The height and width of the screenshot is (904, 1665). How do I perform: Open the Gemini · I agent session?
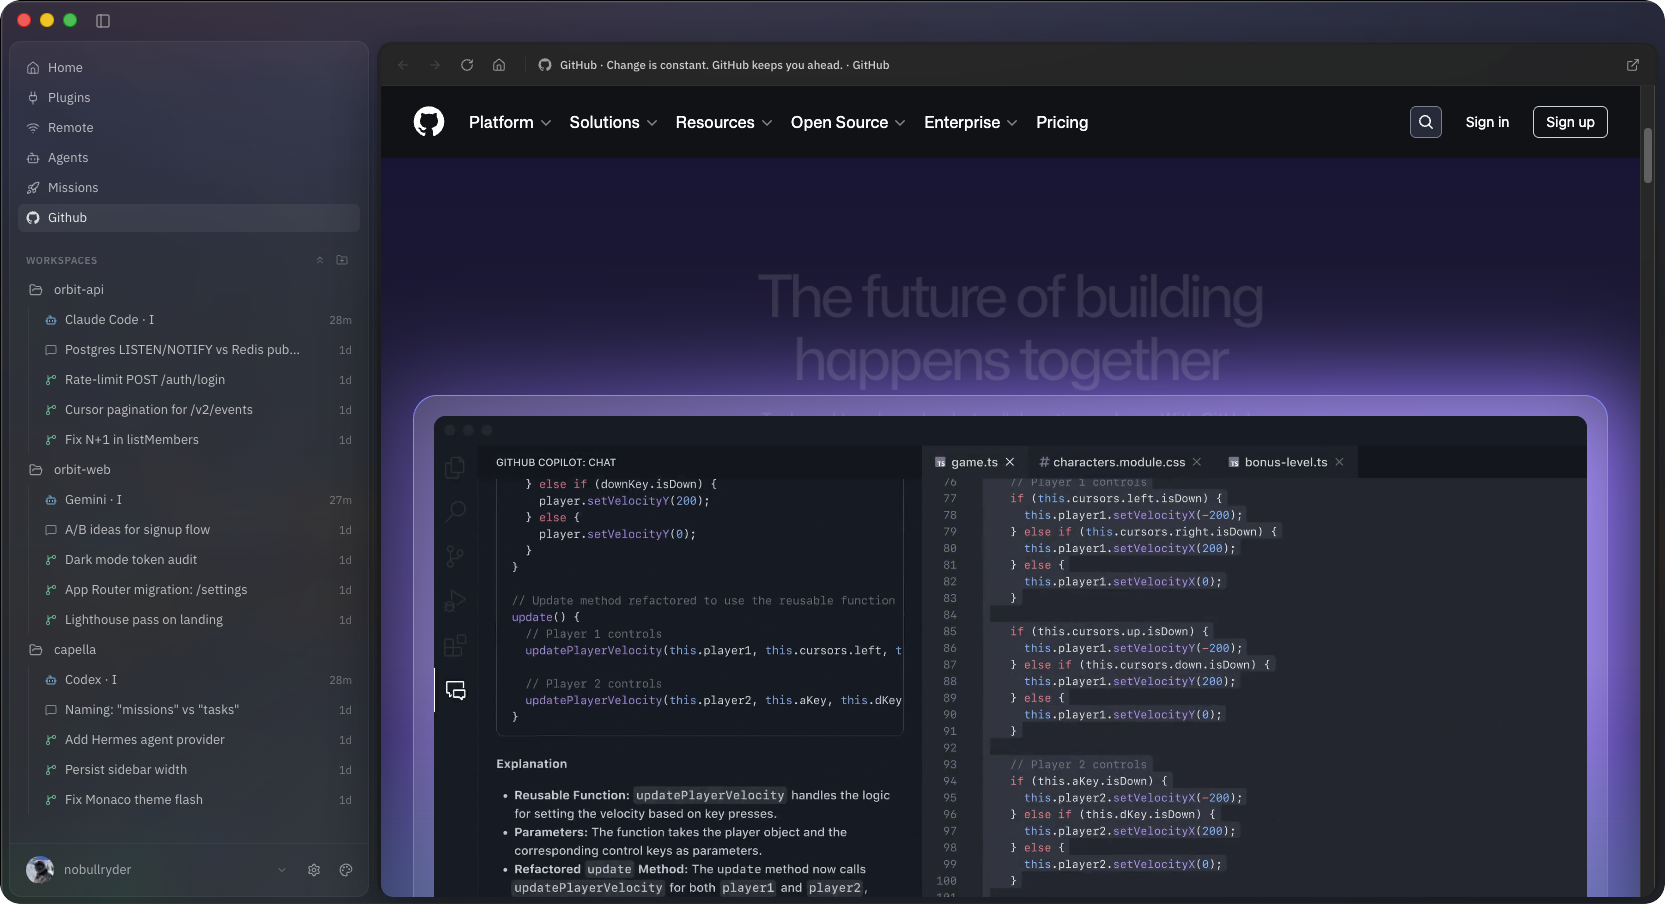coord(197,500)
